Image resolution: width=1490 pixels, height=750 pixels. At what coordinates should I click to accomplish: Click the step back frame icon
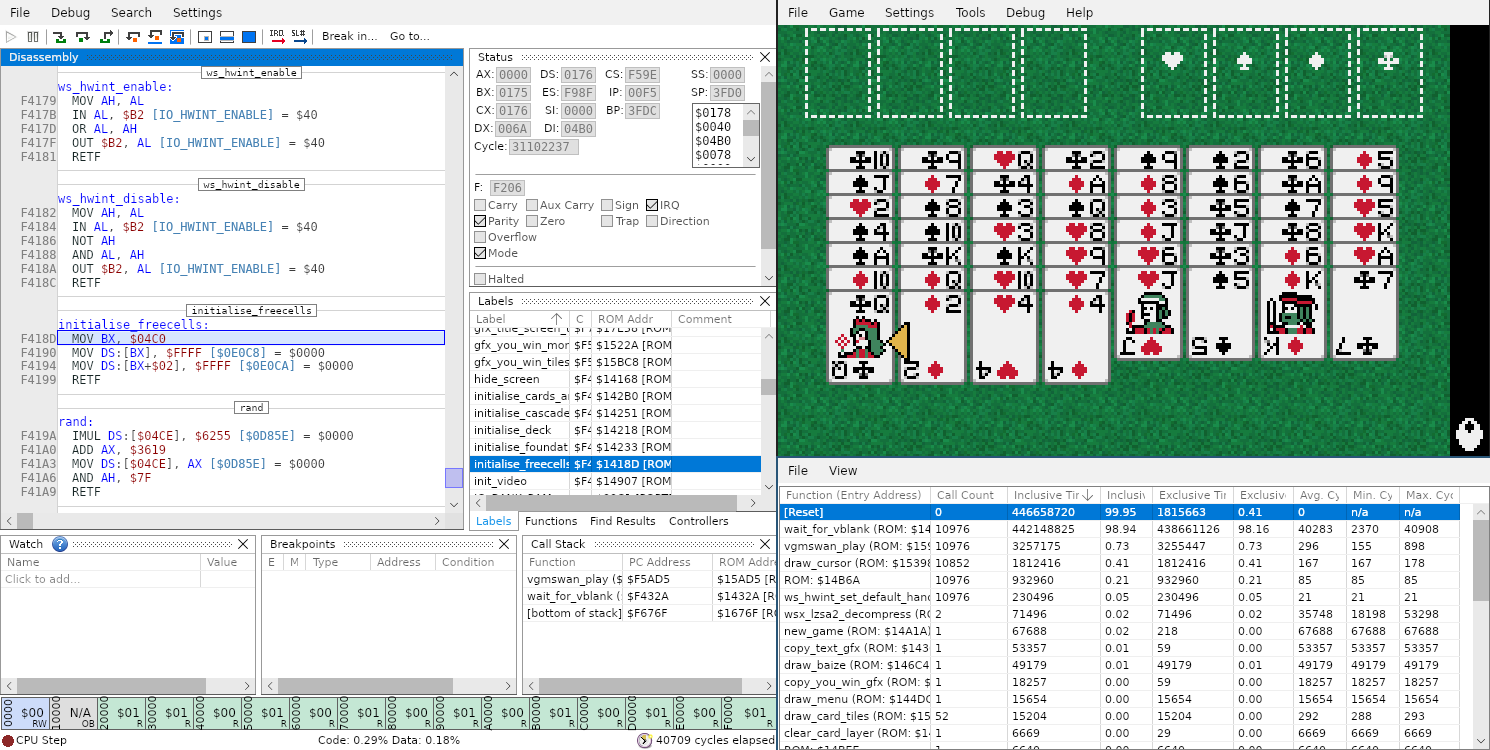point(176,37)
